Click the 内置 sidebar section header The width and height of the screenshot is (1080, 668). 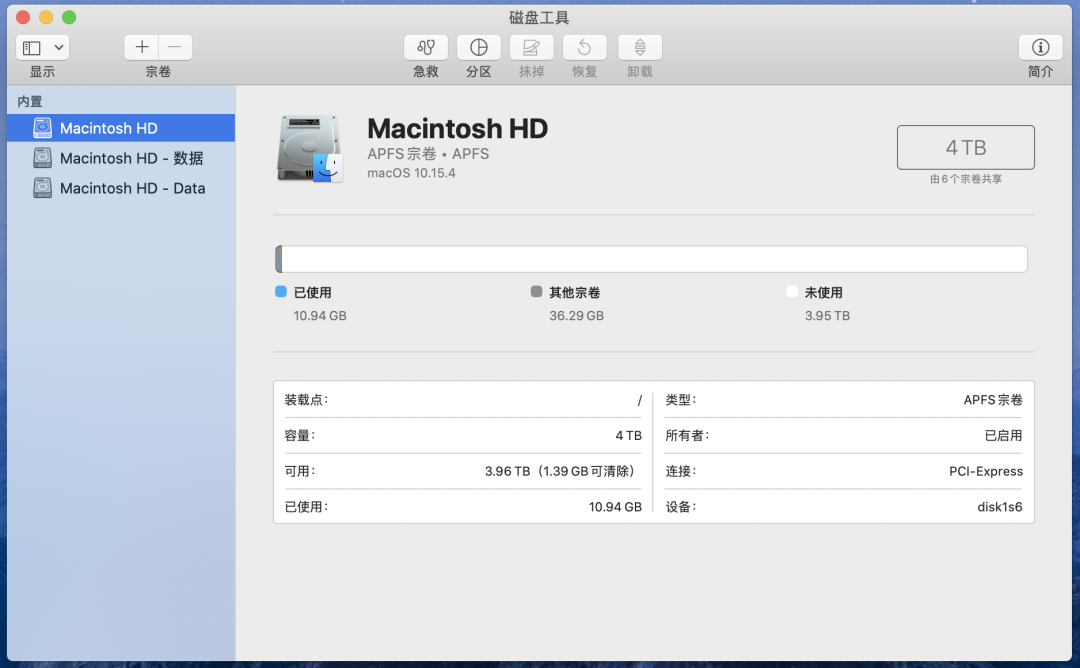pyautogui.click(x=30, y=102)
